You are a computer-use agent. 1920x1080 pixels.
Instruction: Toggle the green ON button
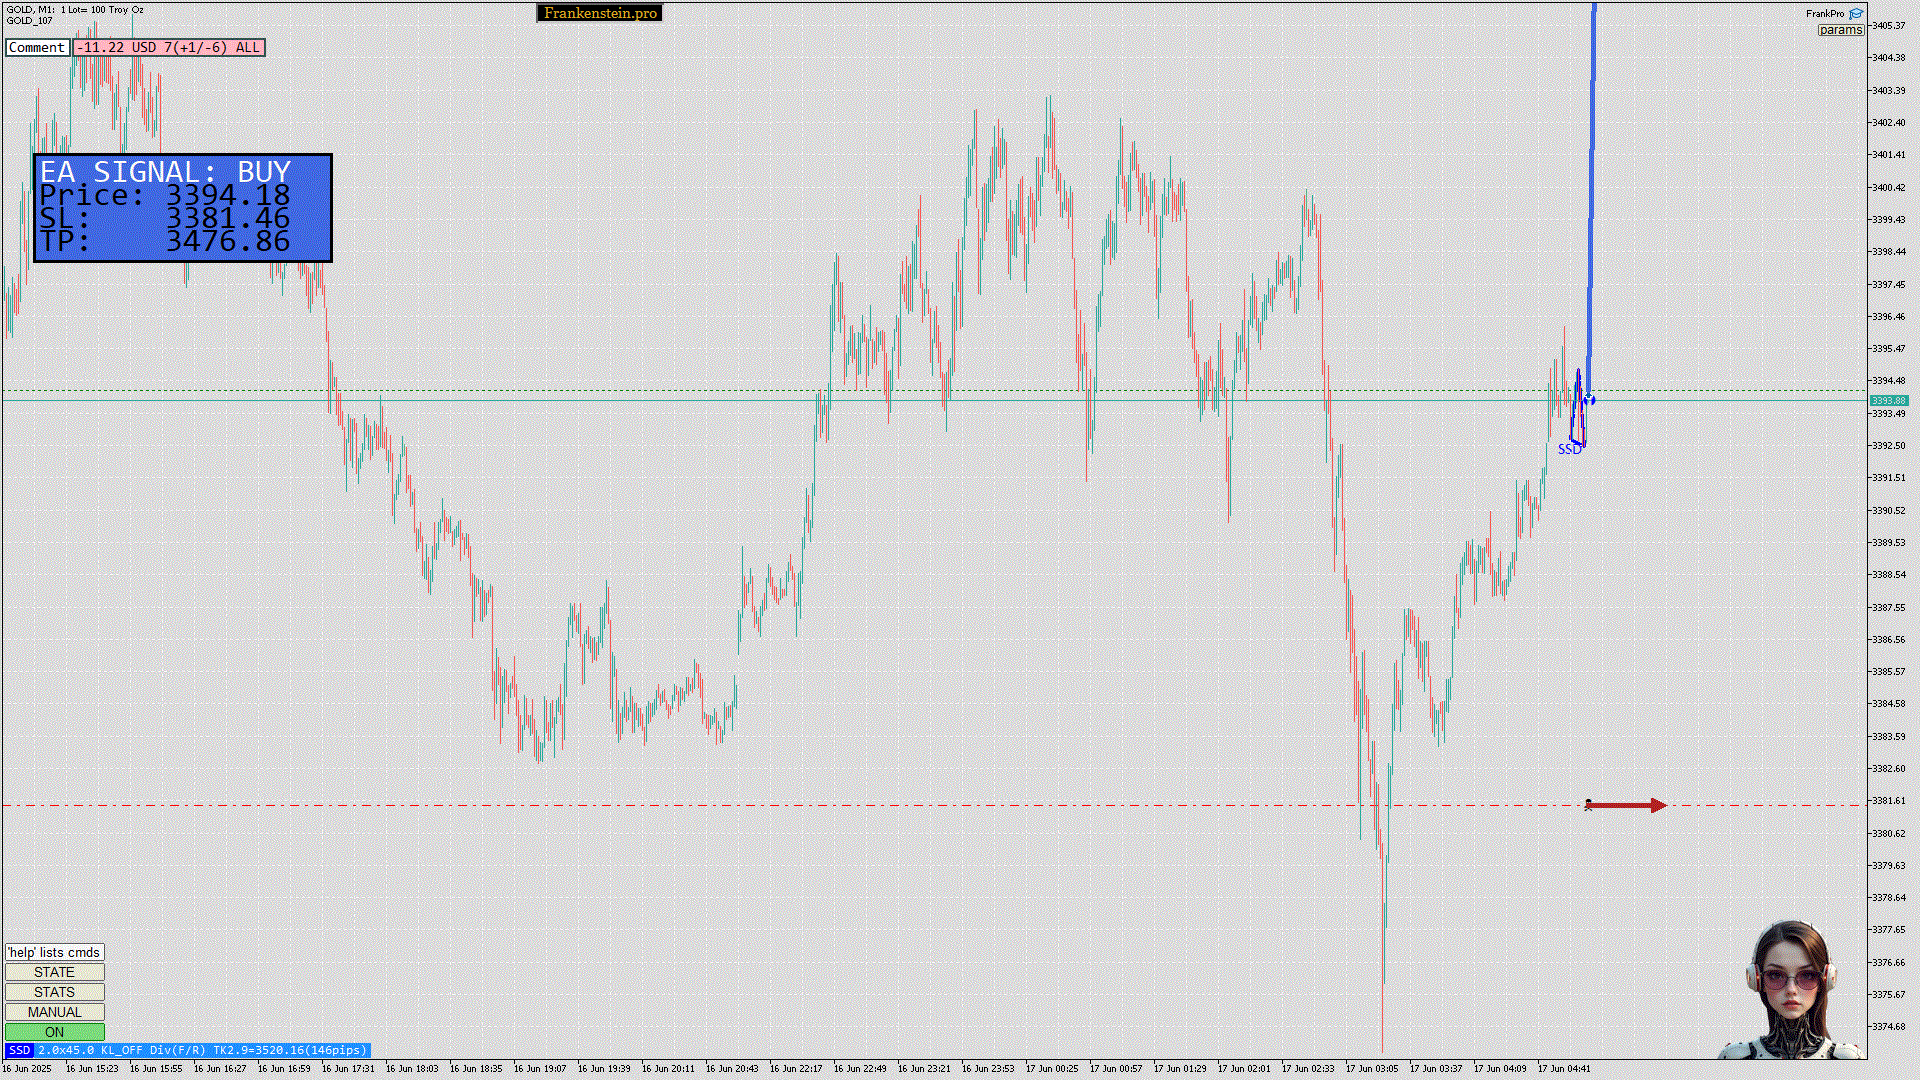54,1032
